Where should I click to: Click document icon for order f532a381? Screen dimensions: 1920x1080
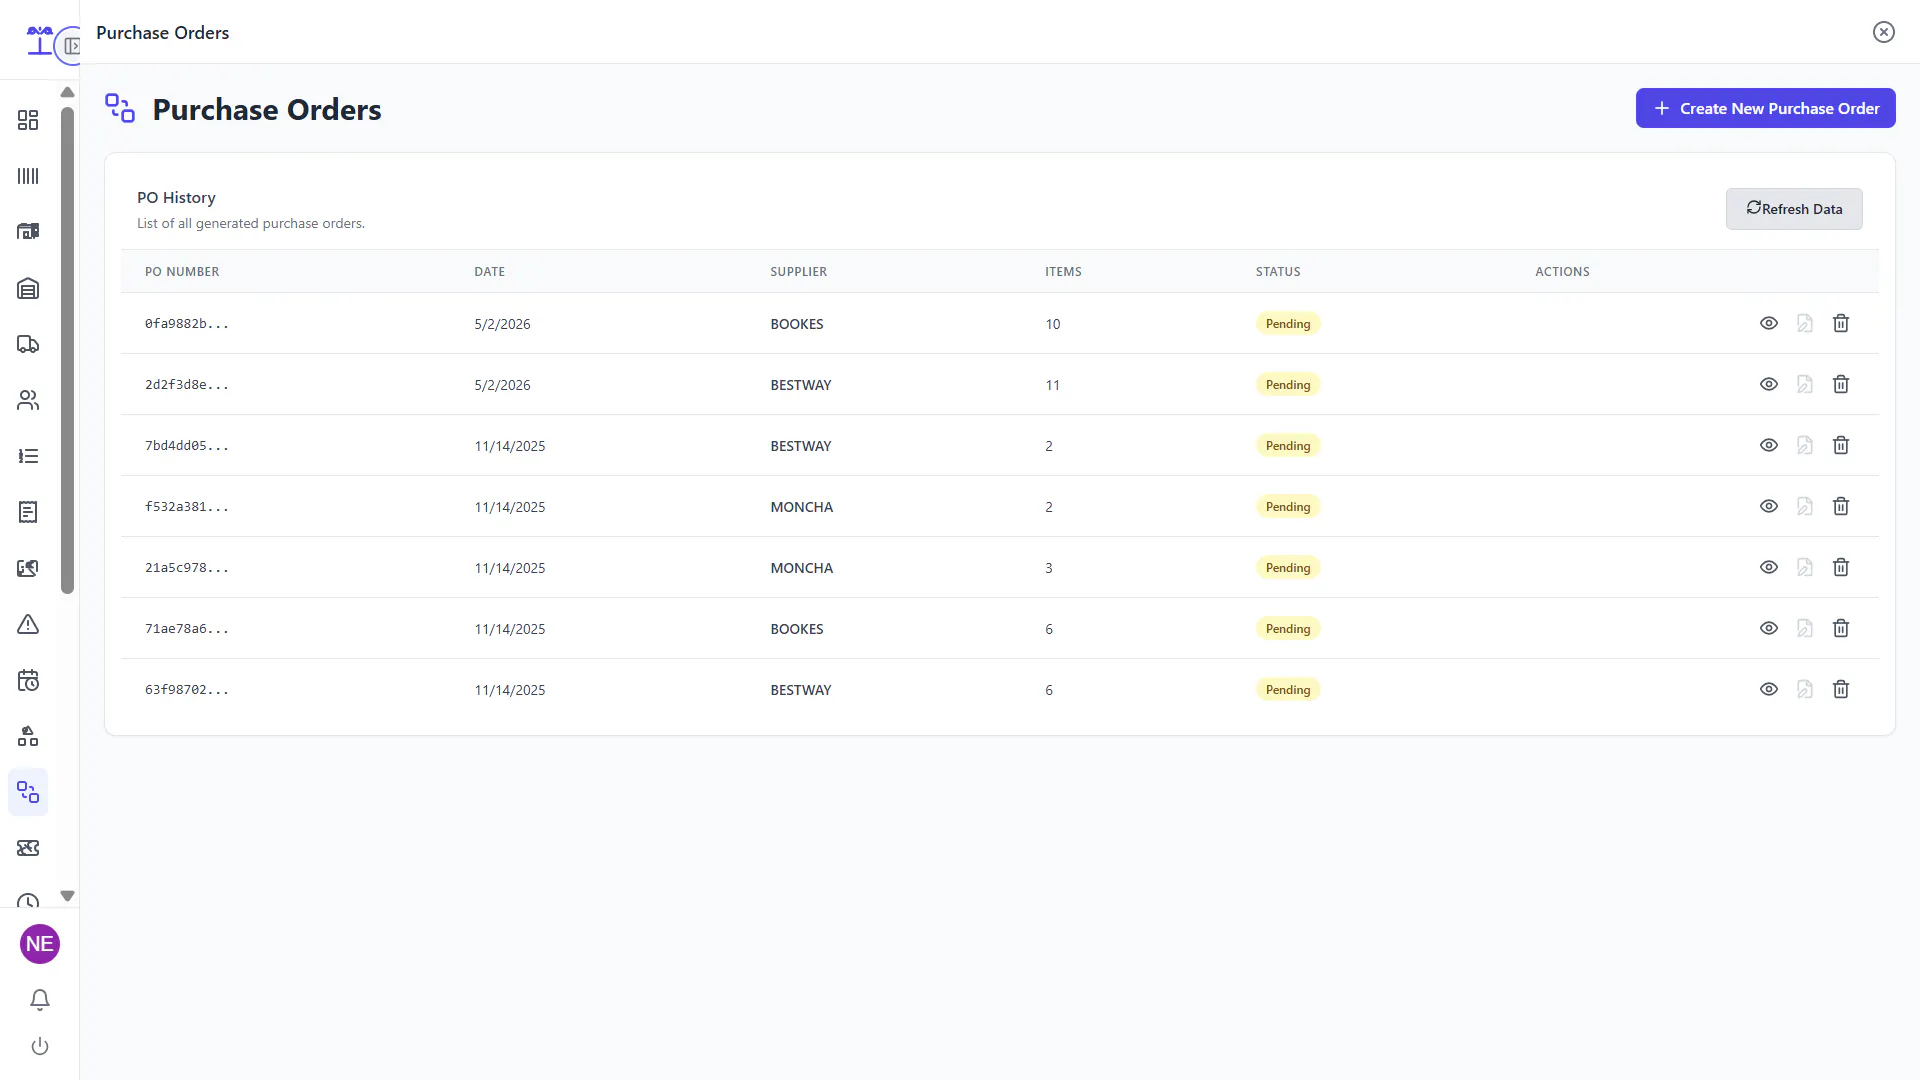click(1805, 506)
